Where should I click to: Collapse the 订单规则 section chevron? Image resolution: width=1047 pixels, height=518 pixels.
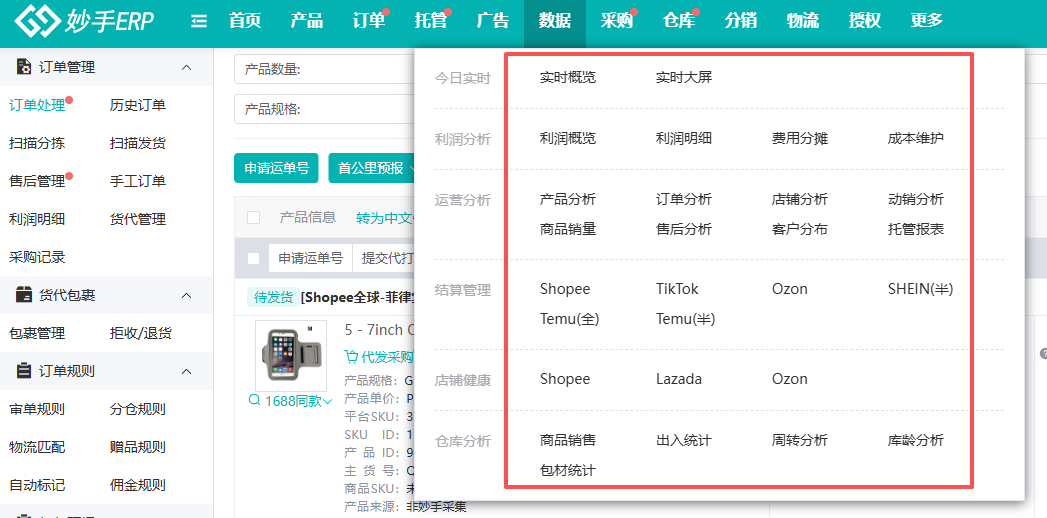(187, 372)
